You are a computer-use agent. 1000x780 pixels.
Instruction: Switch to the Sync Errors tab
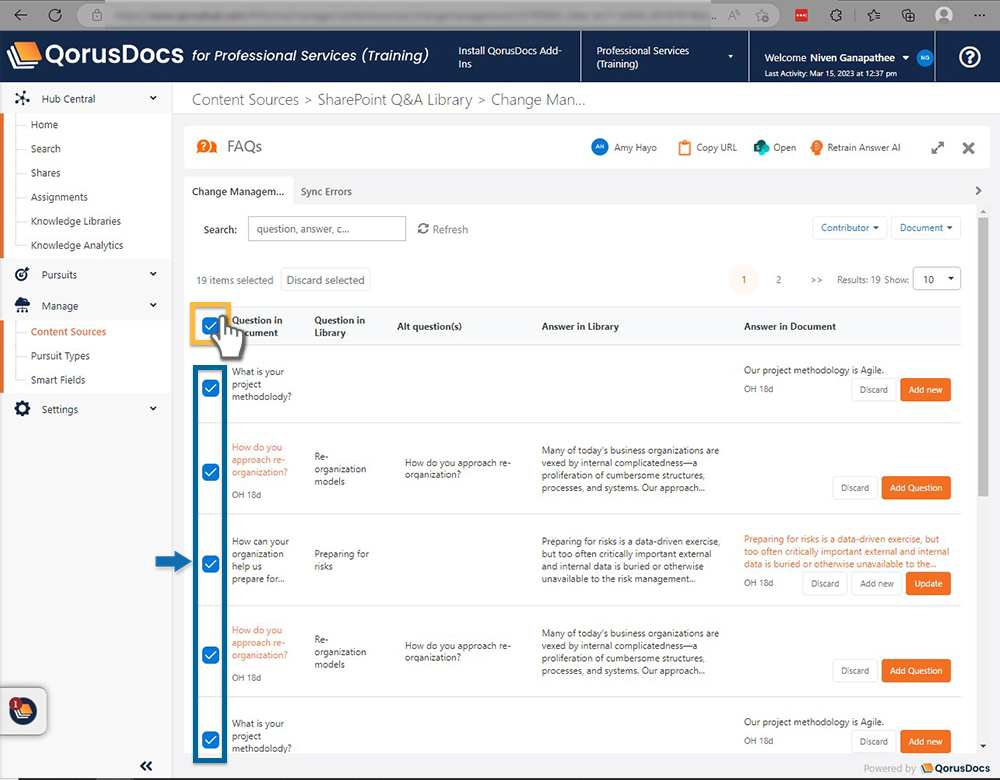(326, 191)
